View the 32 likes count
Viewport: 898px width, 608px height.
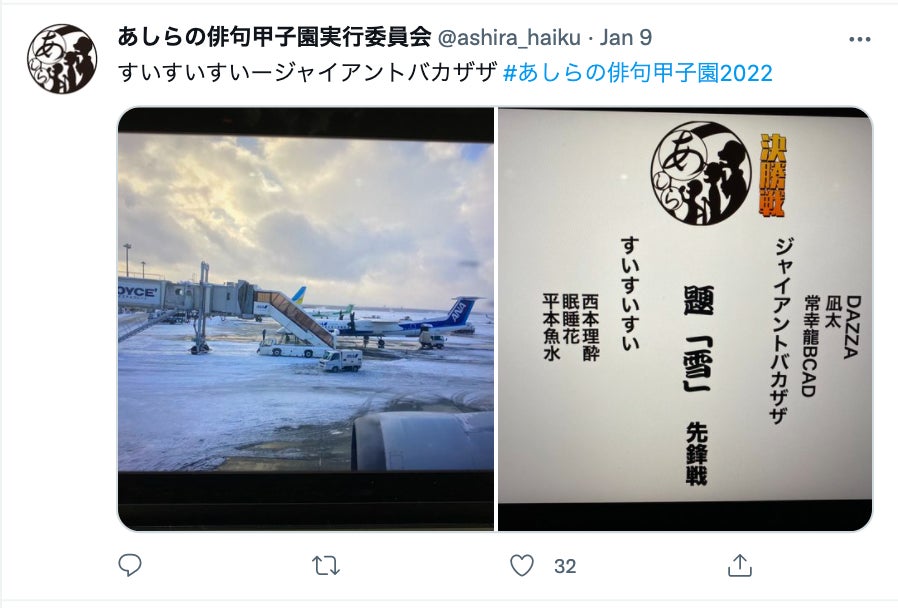565,566
